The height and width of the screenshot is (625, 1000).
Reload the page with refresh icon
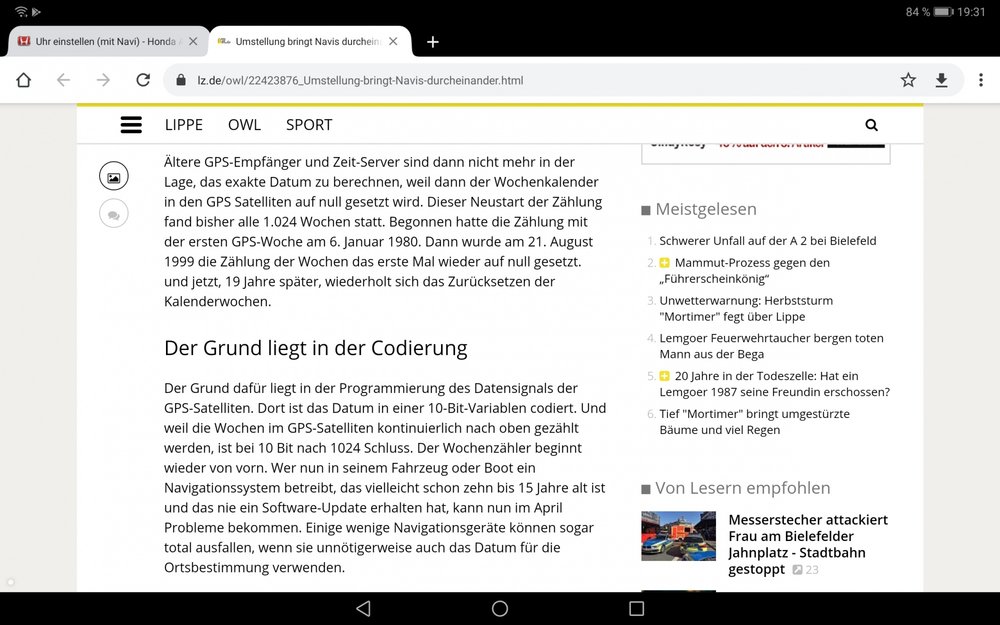click(x=143, y=80)
